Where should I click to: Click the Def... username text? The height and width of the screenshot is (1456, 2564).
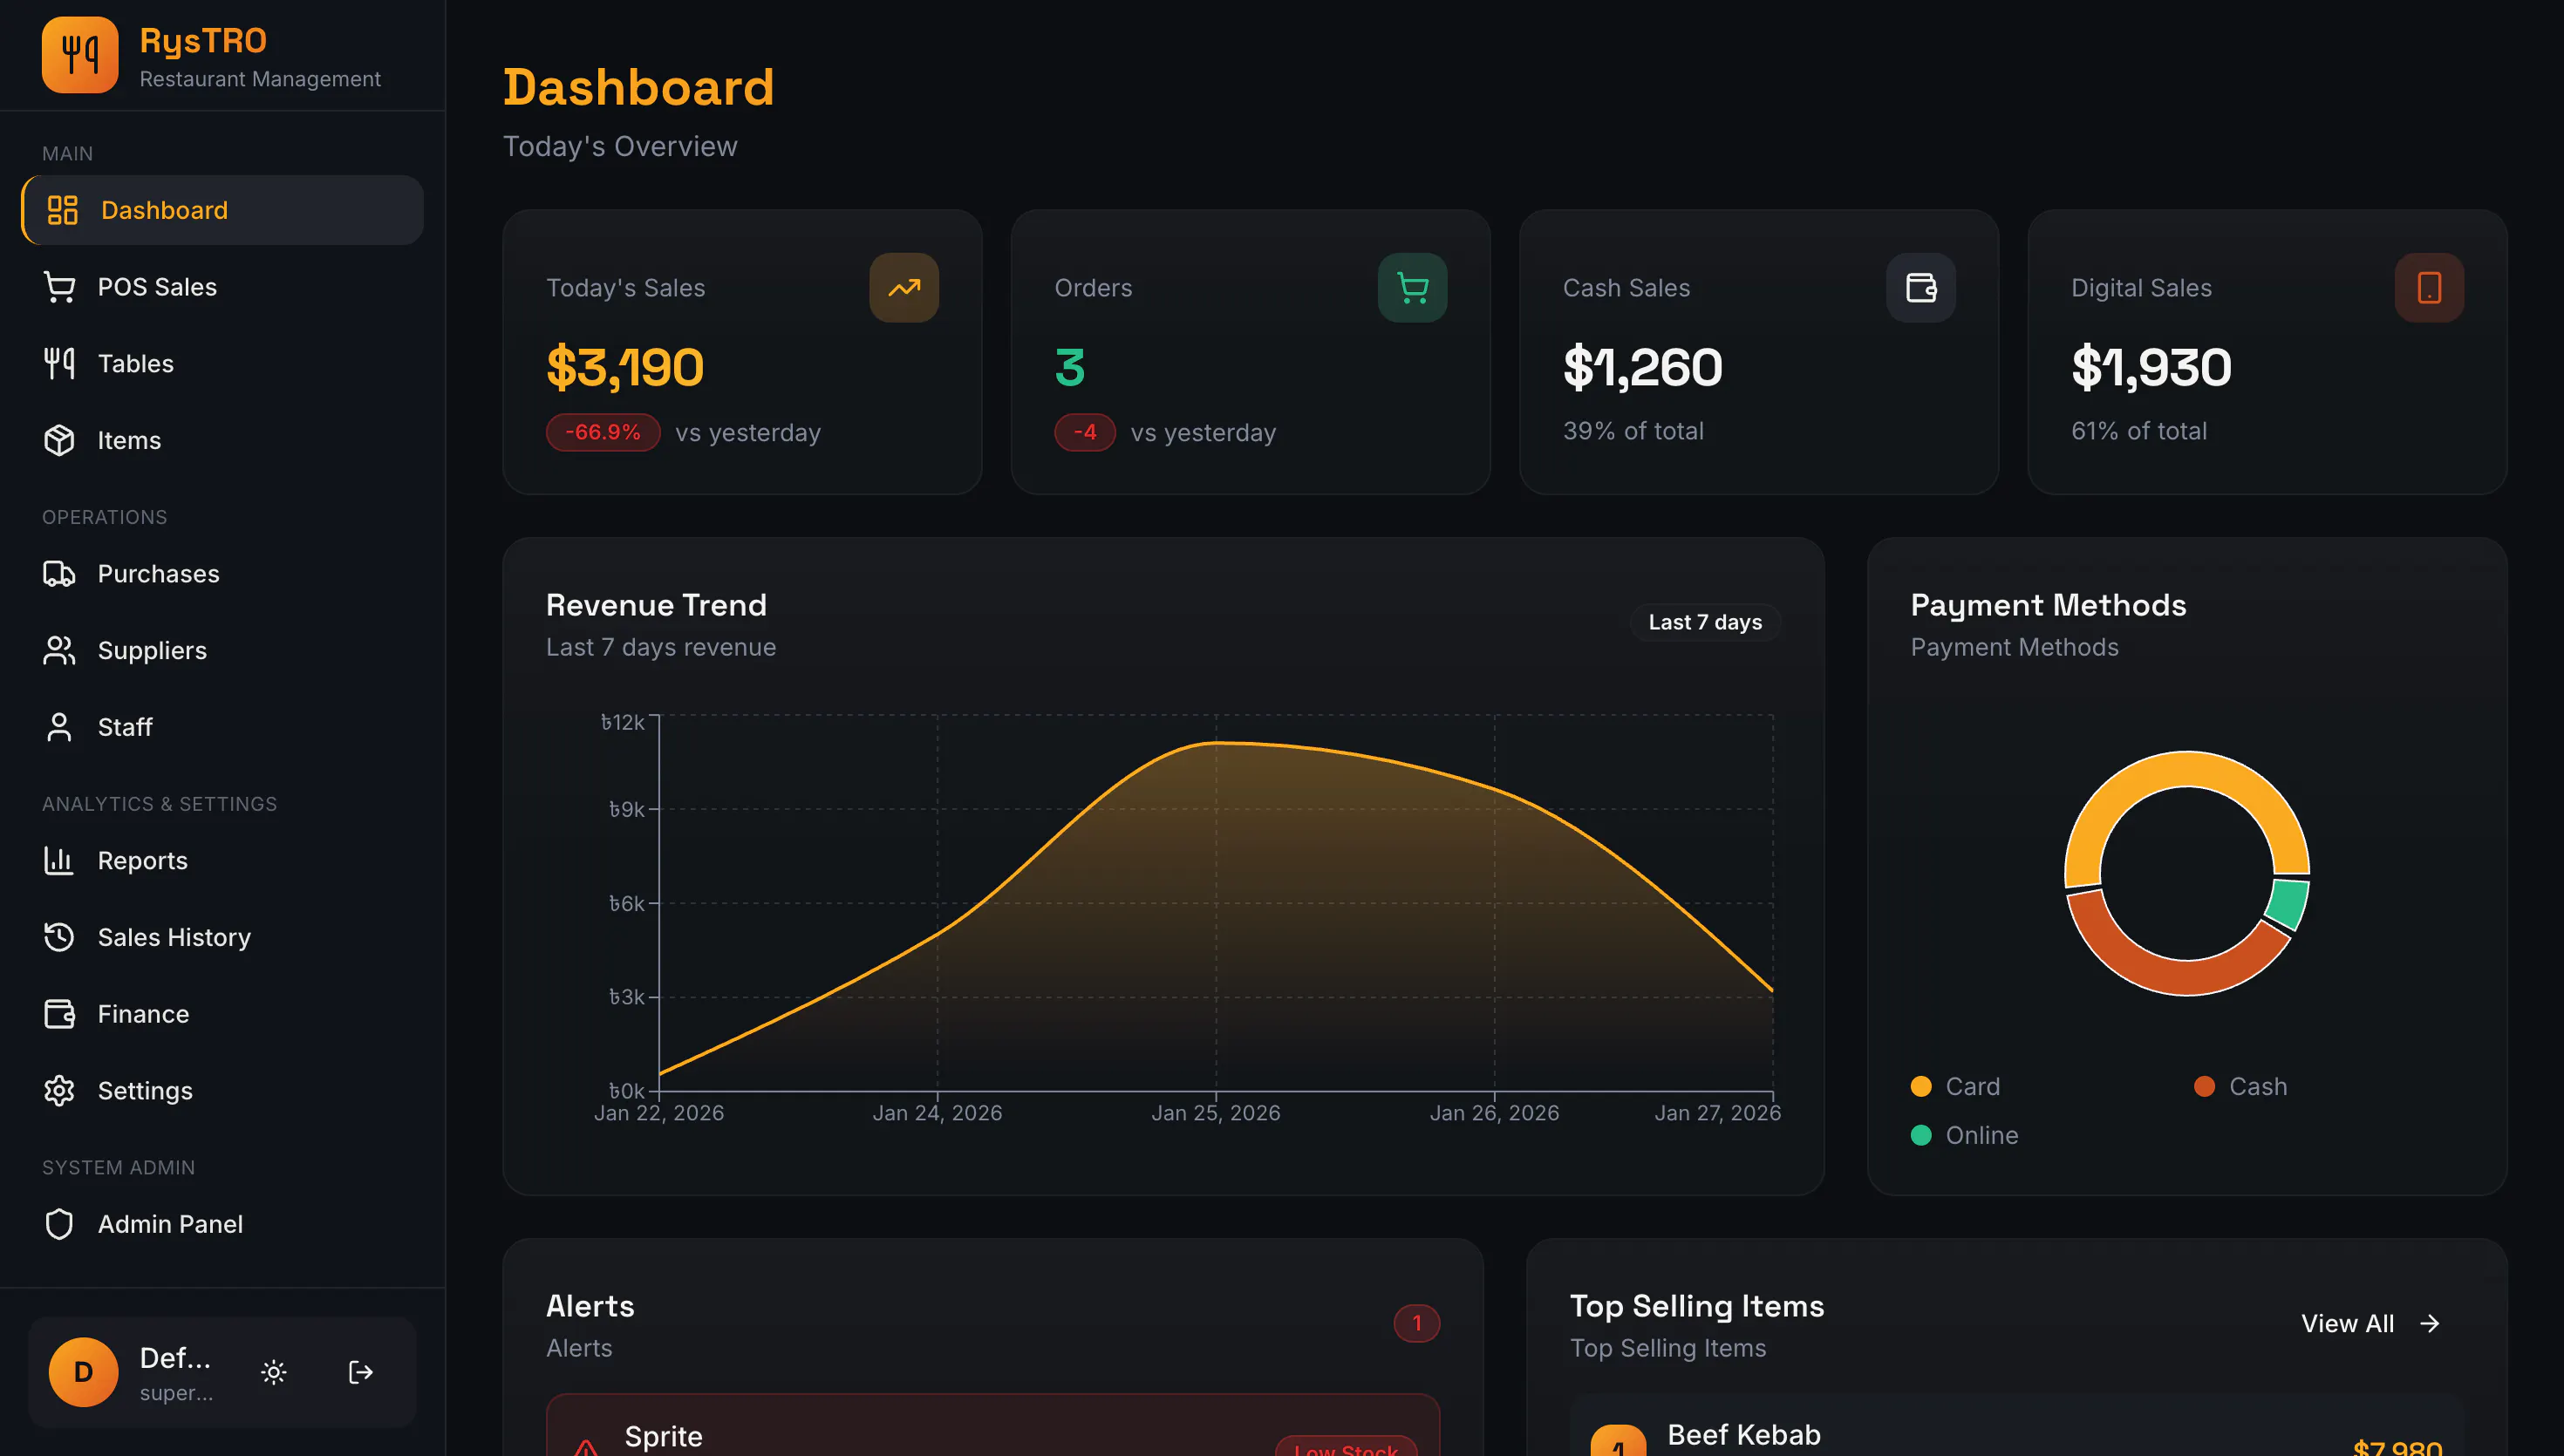pos(175,1358)
